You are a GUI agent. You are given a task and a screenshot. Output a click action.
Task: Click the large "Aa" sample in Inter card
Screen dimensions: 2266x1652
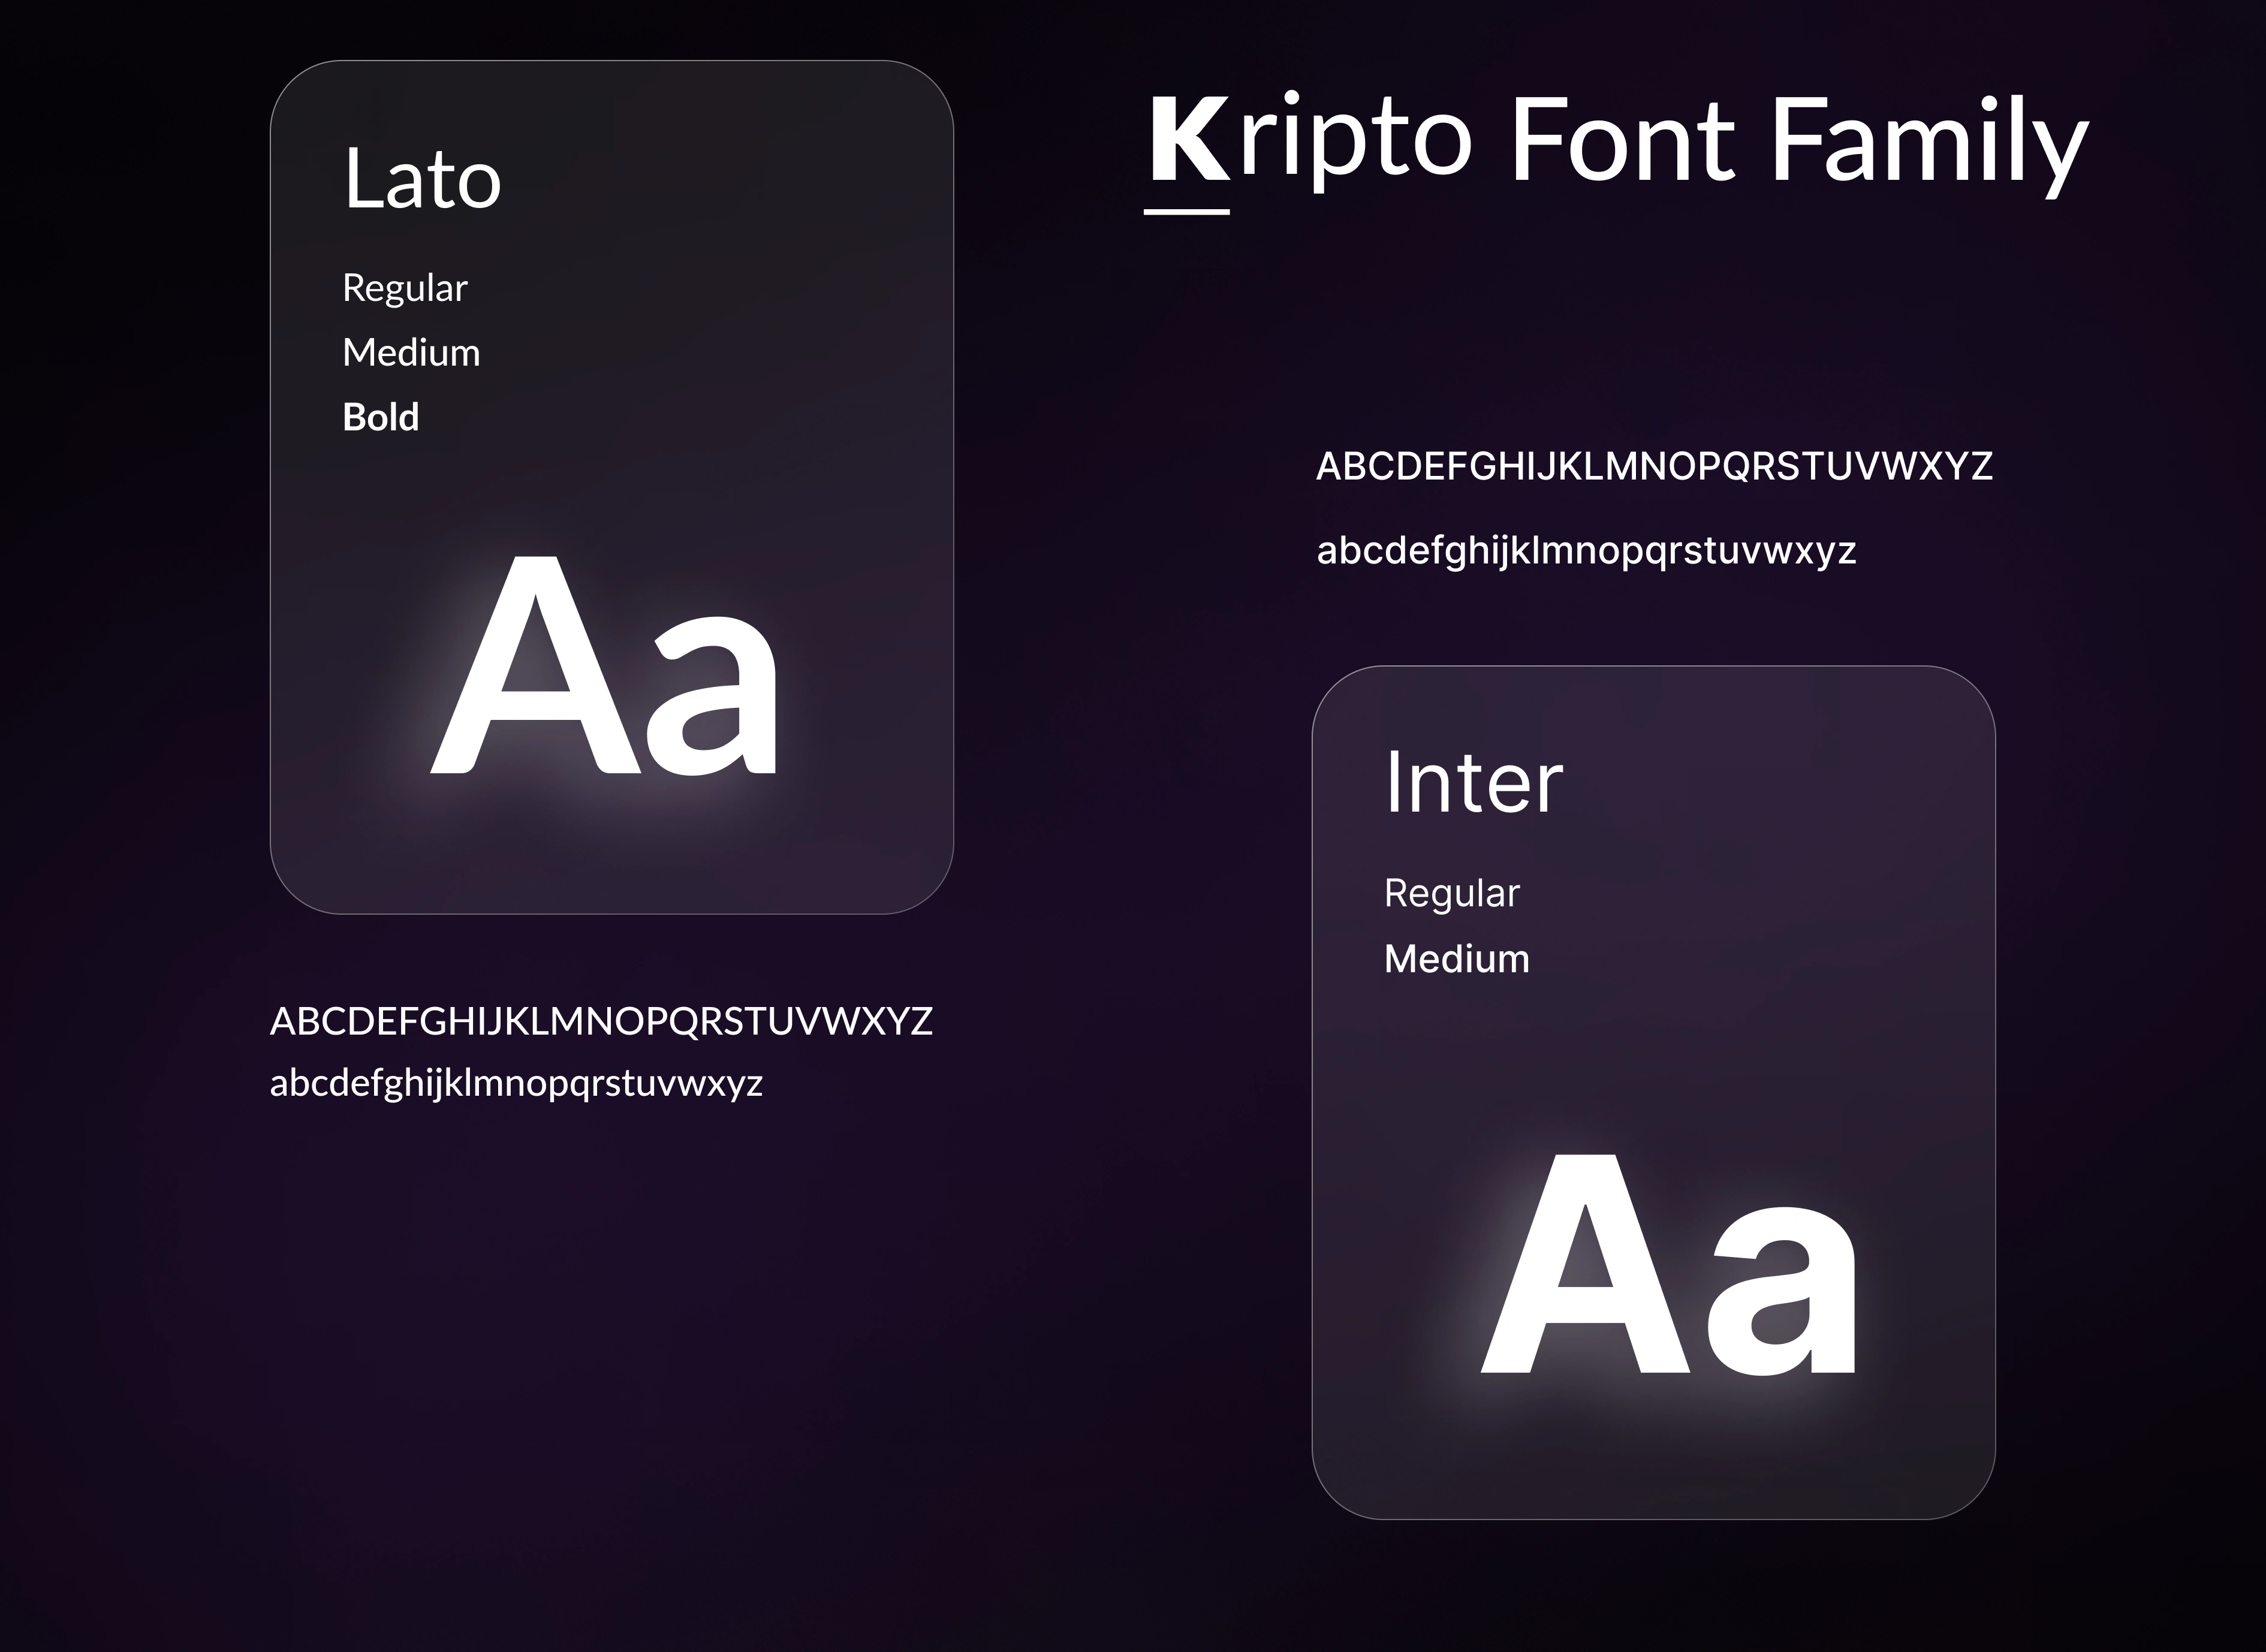click(1668, 1265)
